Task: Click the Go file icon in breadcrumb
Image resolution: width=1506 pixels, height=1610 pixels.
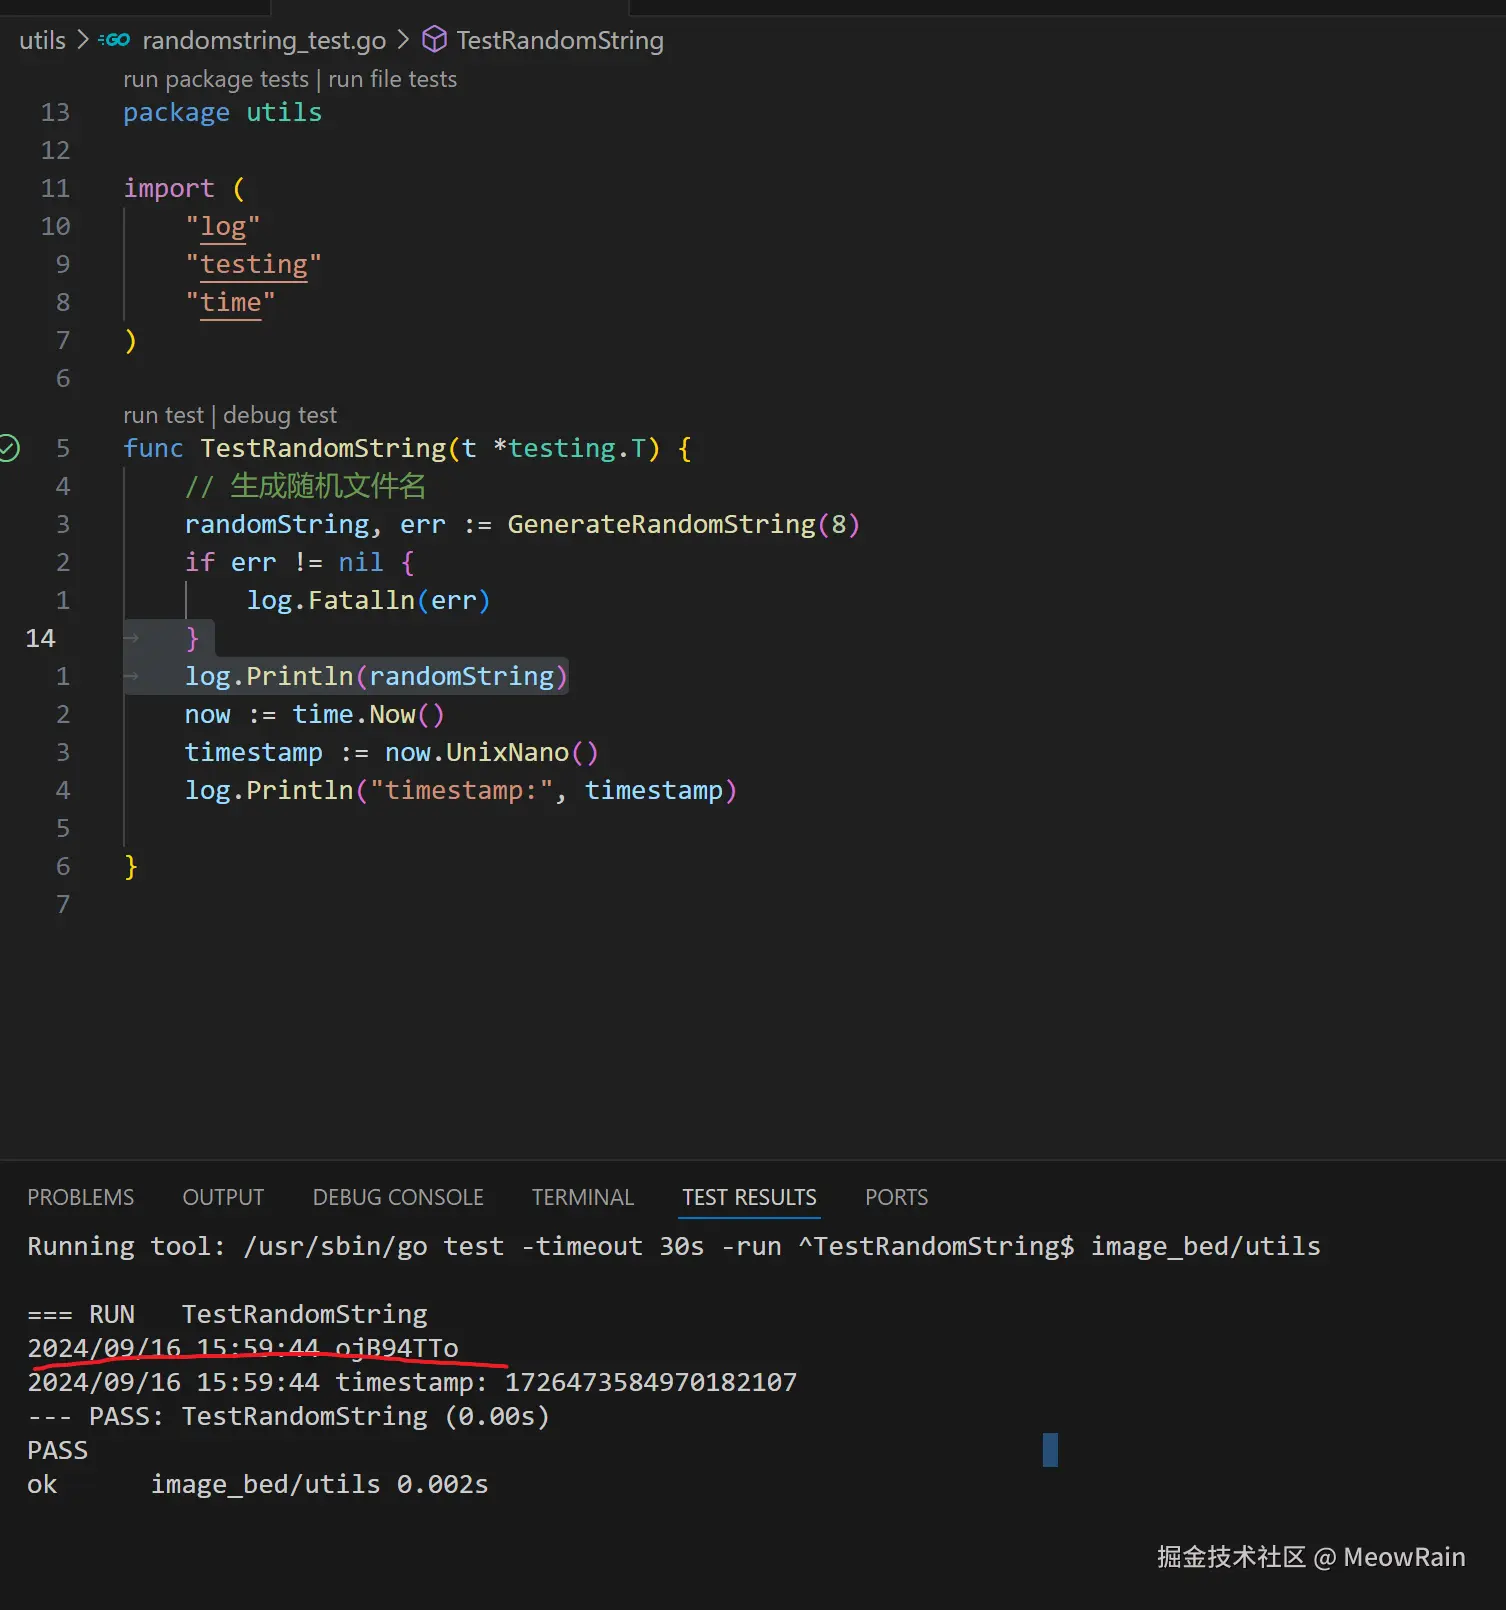Action: 114,40
